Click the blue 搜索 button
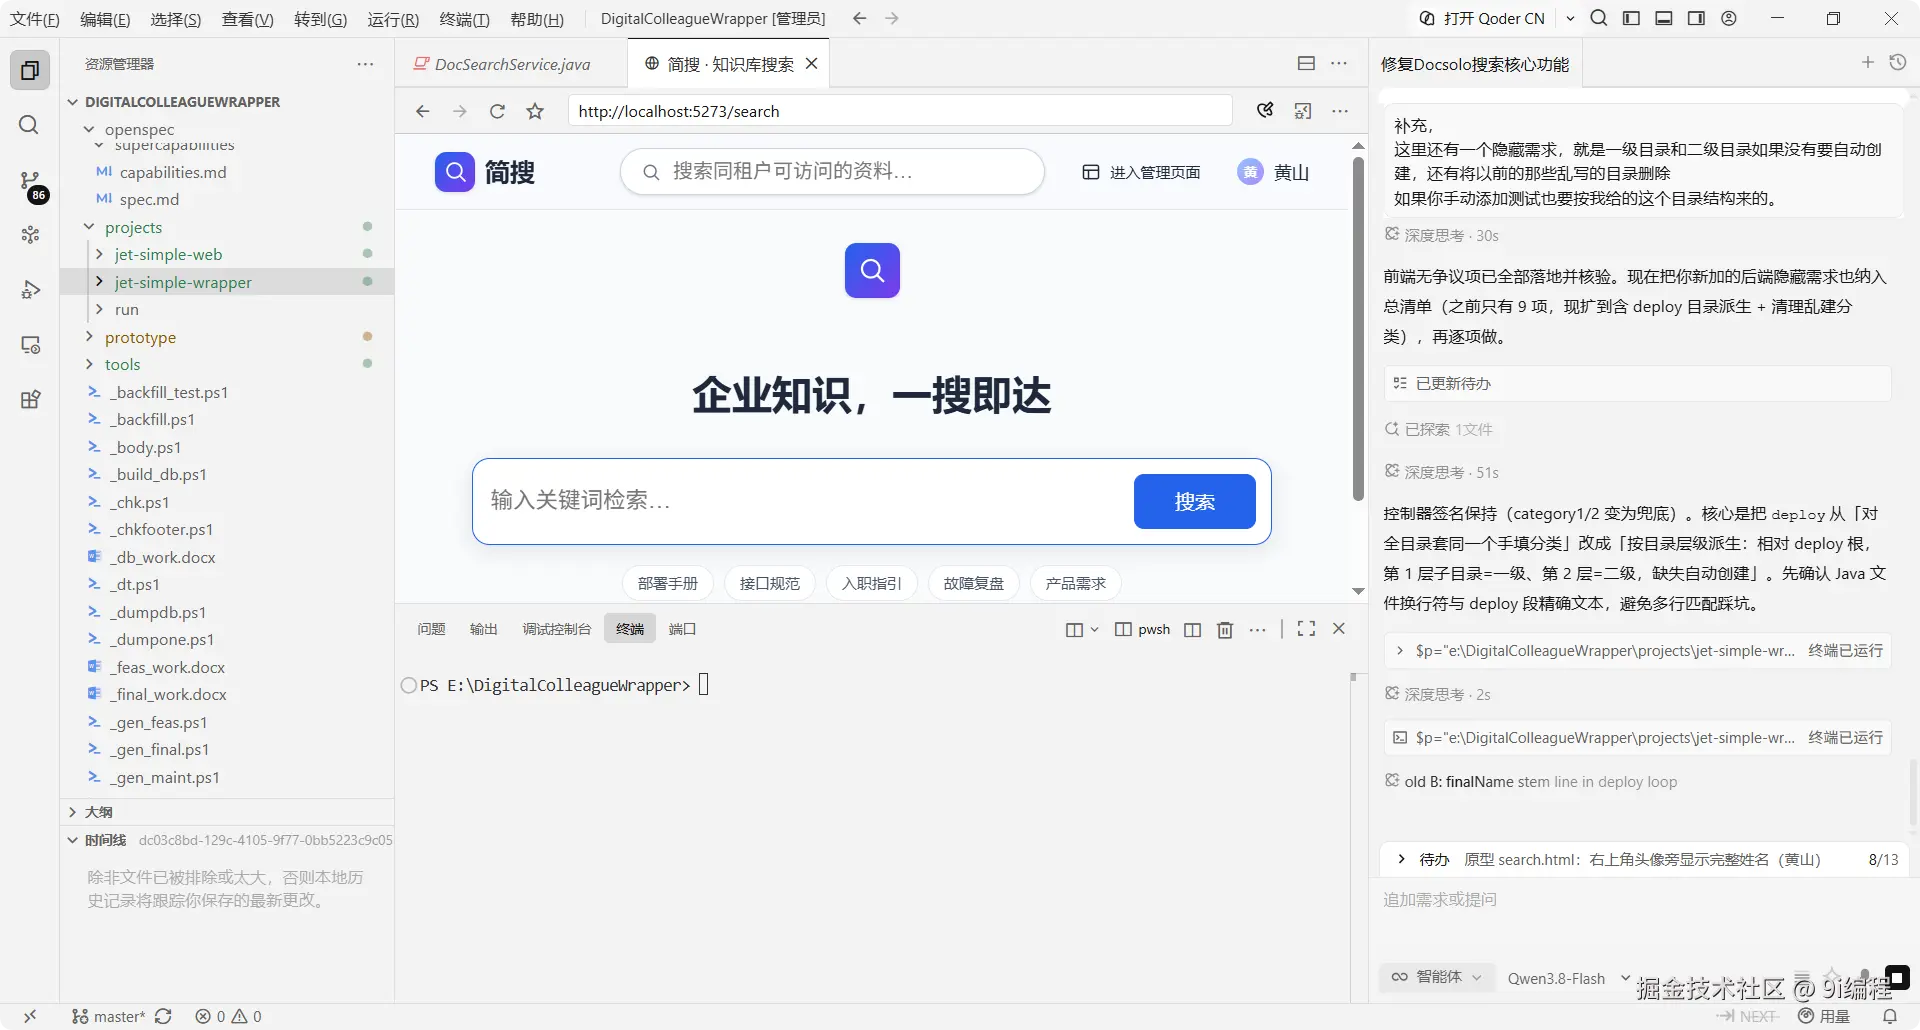This screenshot has height=1030, width=1920. (1195, 501)
